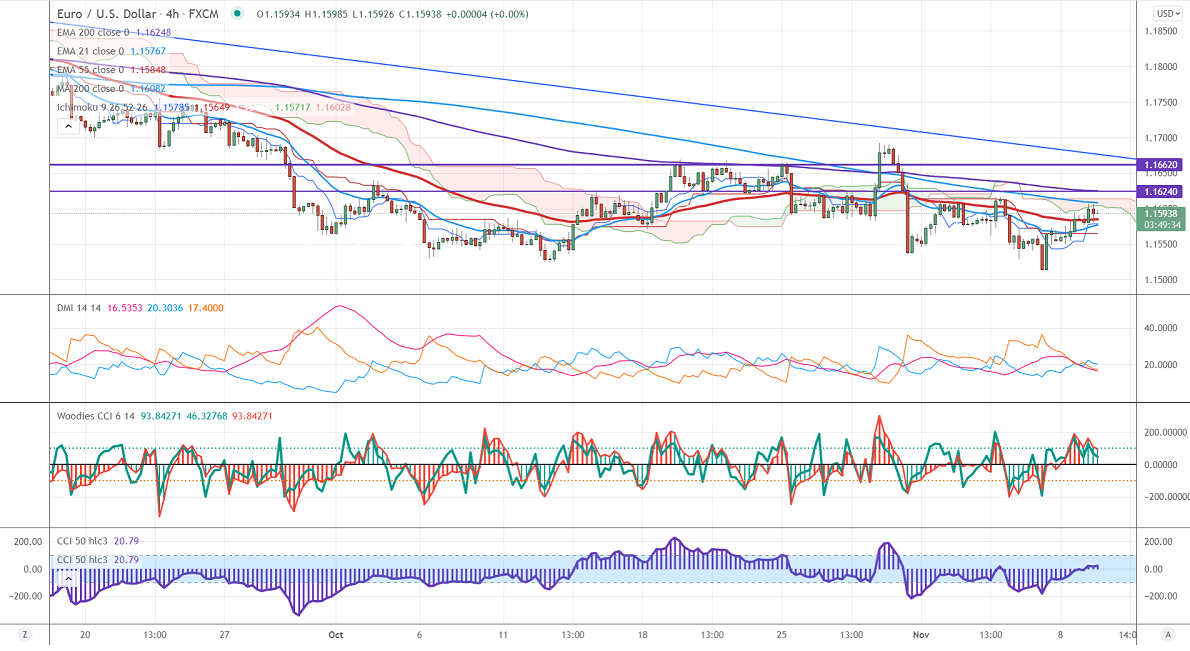Select the EMA 21 close 0 legend
This screenshot has height=651, width=1190.
(x=90, y=51)
